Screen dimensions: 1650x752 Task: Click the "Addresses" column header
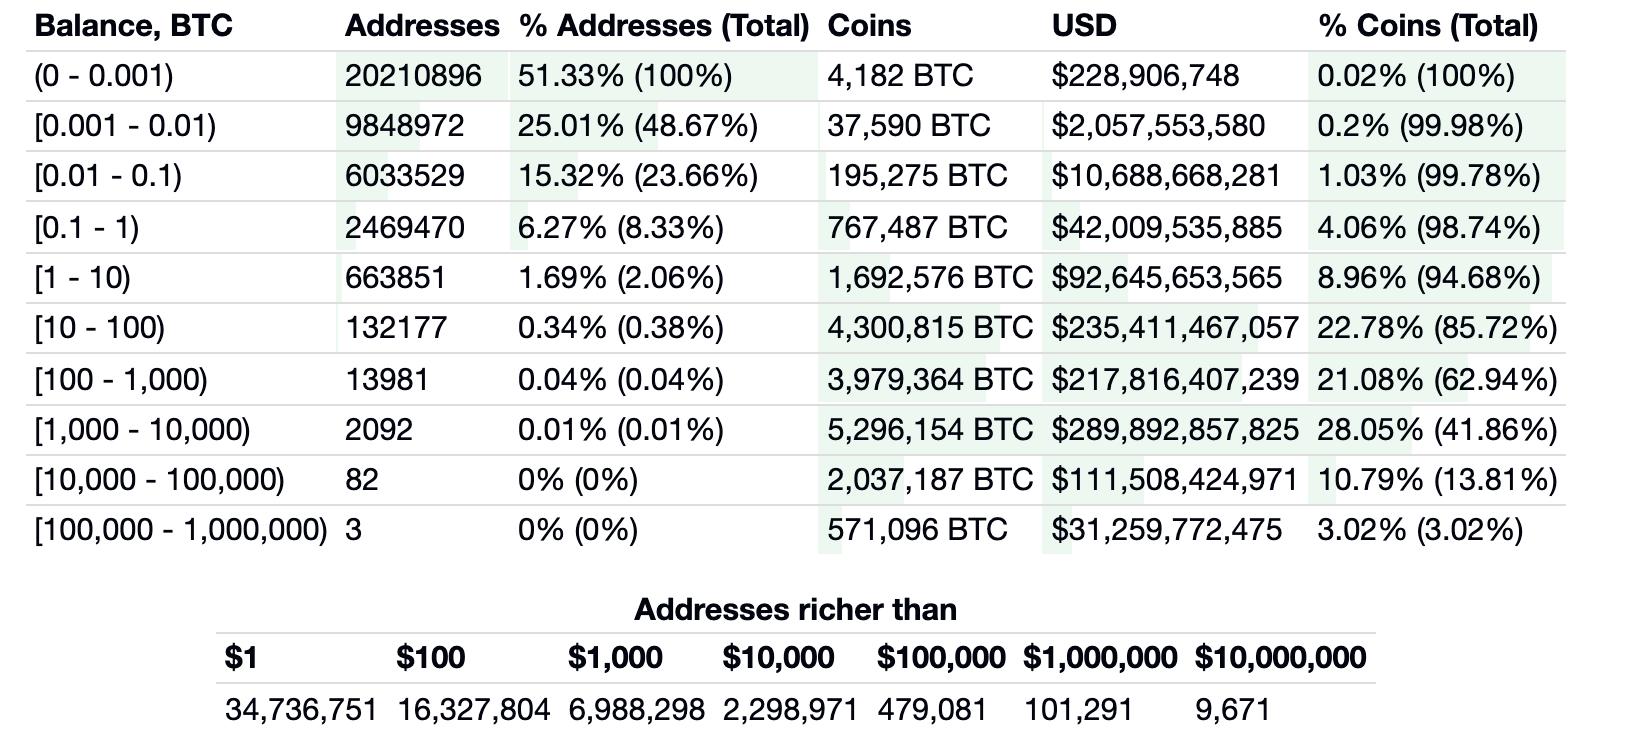click(x=421, y=25)
